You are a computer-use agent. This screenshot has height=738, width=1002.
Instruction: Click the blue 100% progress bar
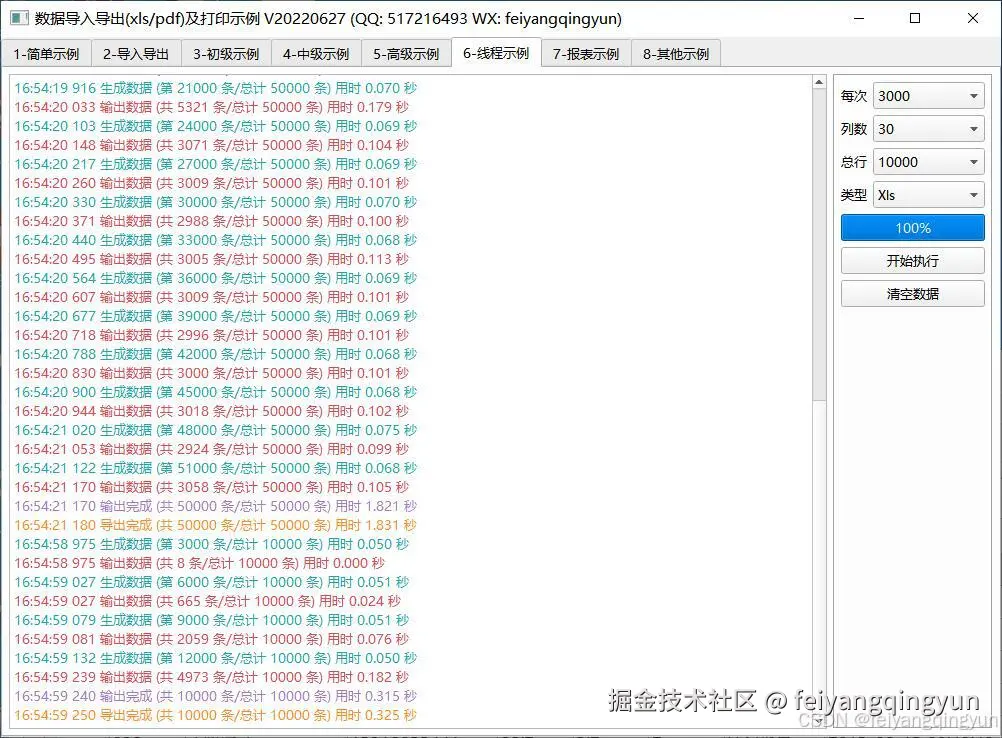coord(913,227)
